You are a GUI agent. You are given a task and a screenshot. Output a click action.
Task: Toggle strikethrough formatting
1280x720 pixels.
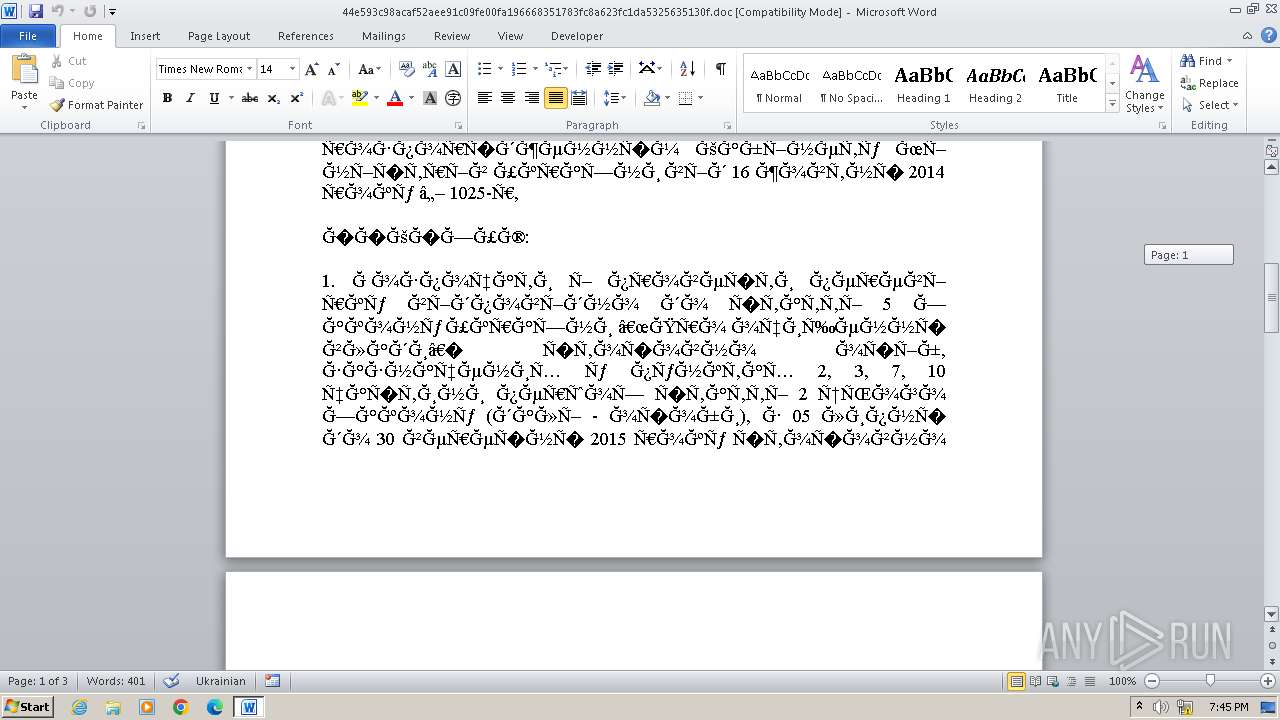[250, 98]
